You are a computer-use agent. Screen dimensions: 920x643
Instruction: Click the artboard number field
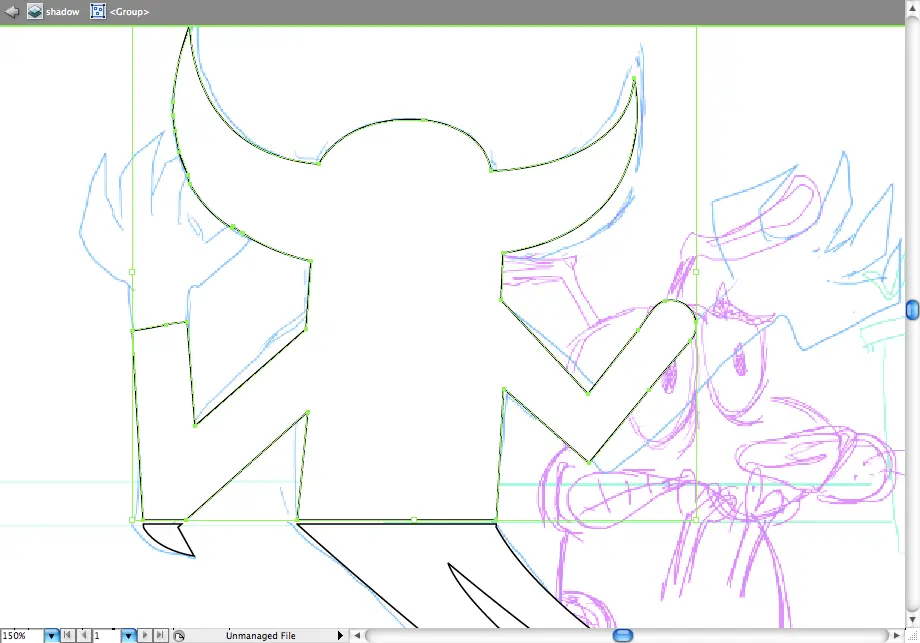tap(106, 636)
